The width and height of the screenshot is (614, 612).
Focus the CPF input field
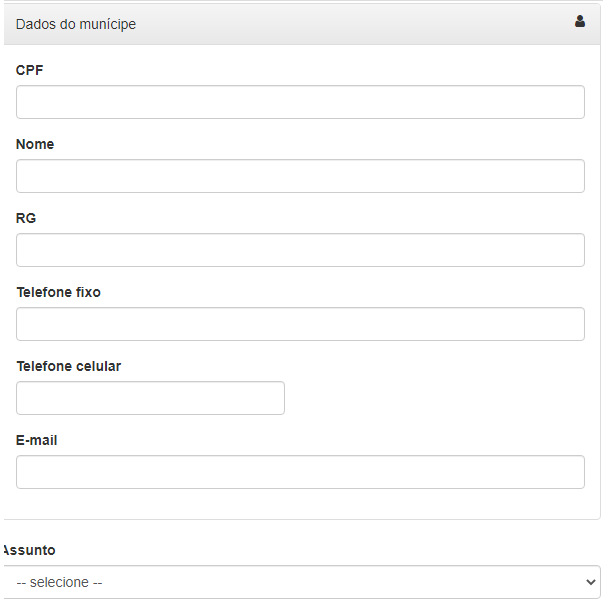click(x=300, y=102)
